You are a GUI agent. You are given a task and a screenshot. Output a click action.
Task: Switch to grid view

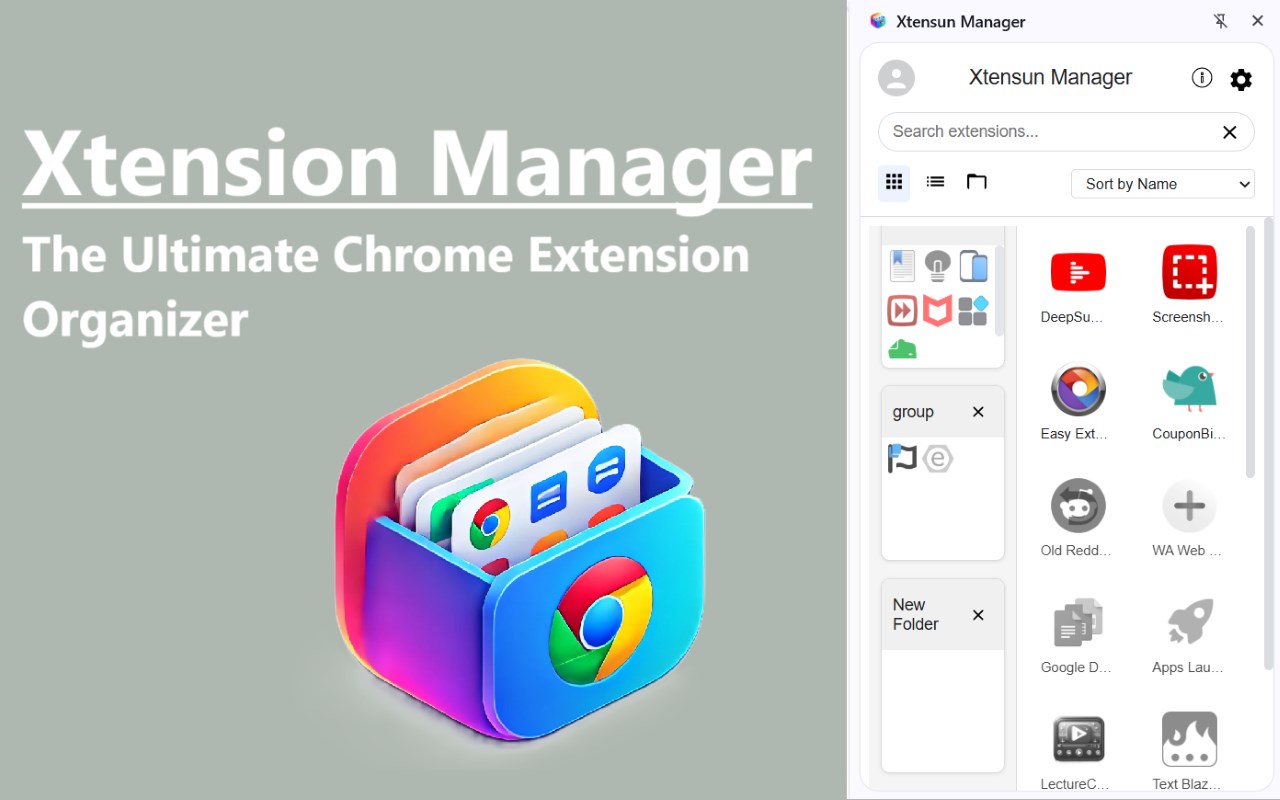[894, 182]
